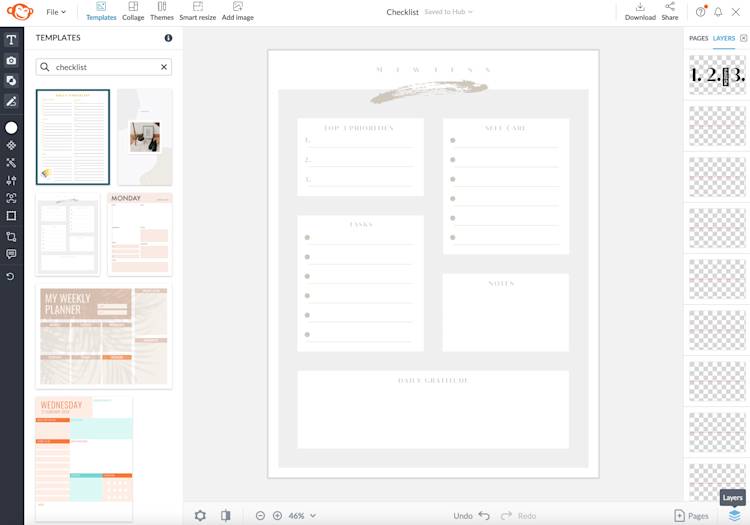The height and width of the screenshot is (525, 750).
Task: Click the TASKS heading on canvas
Action: (361, 224)
